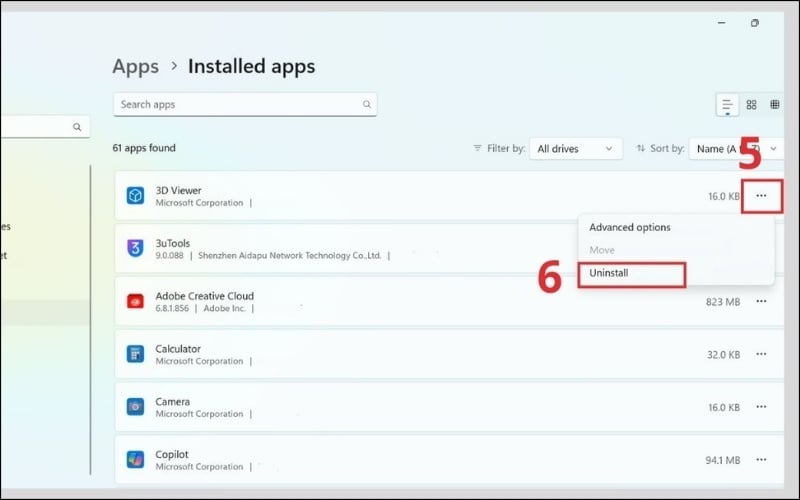800x500 pixels.
Task: Switch to grid view layout
Action: click(x=751, y=105)
